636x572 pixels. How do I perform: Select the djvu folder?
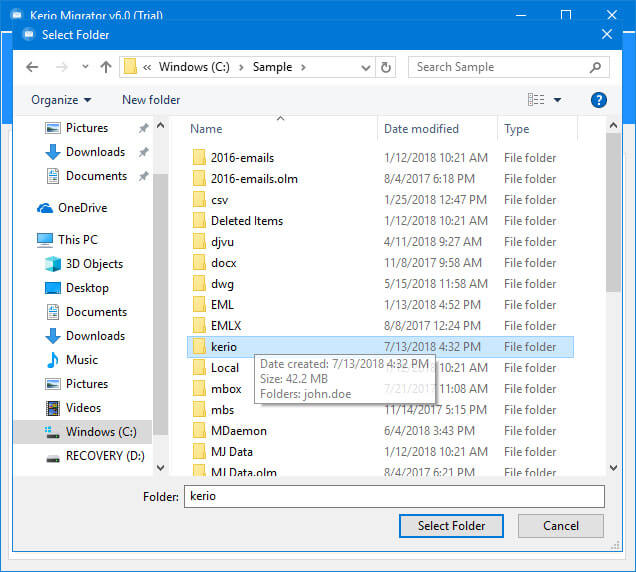222,242
